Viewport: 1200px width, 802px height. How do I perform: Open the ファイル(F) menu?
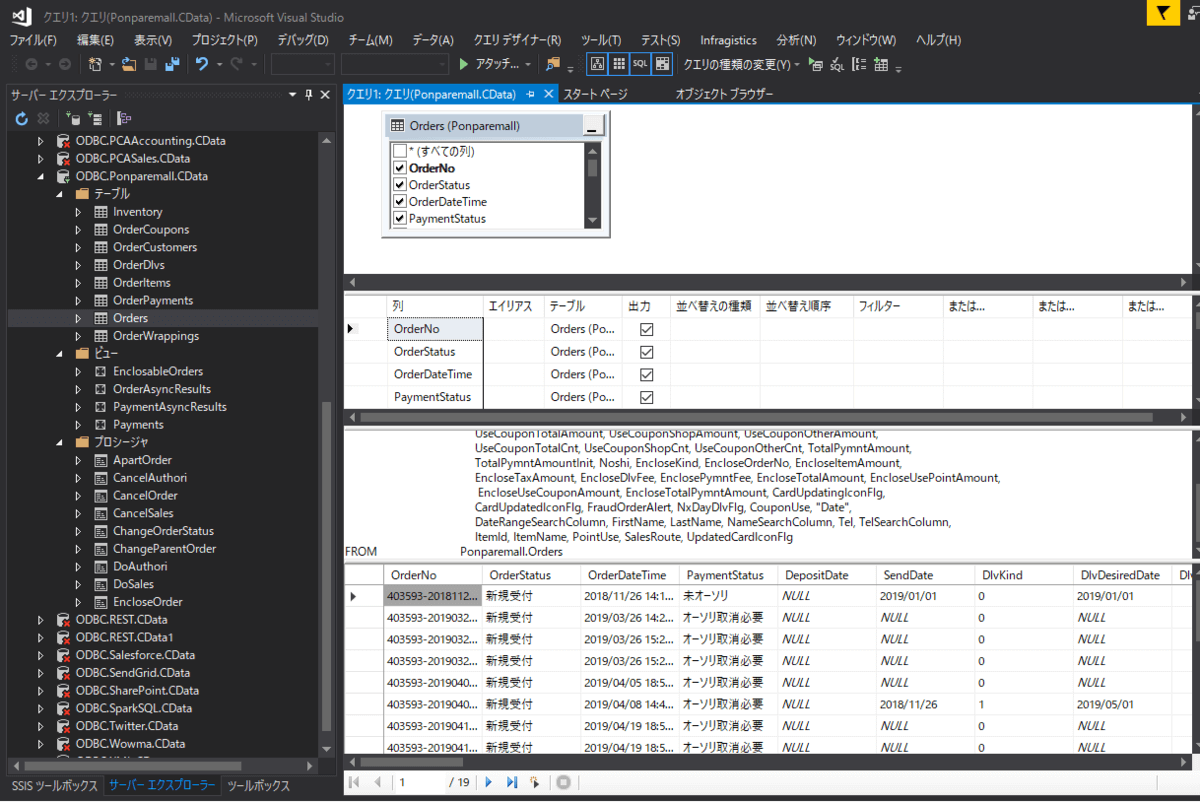(x=33, y=40)
